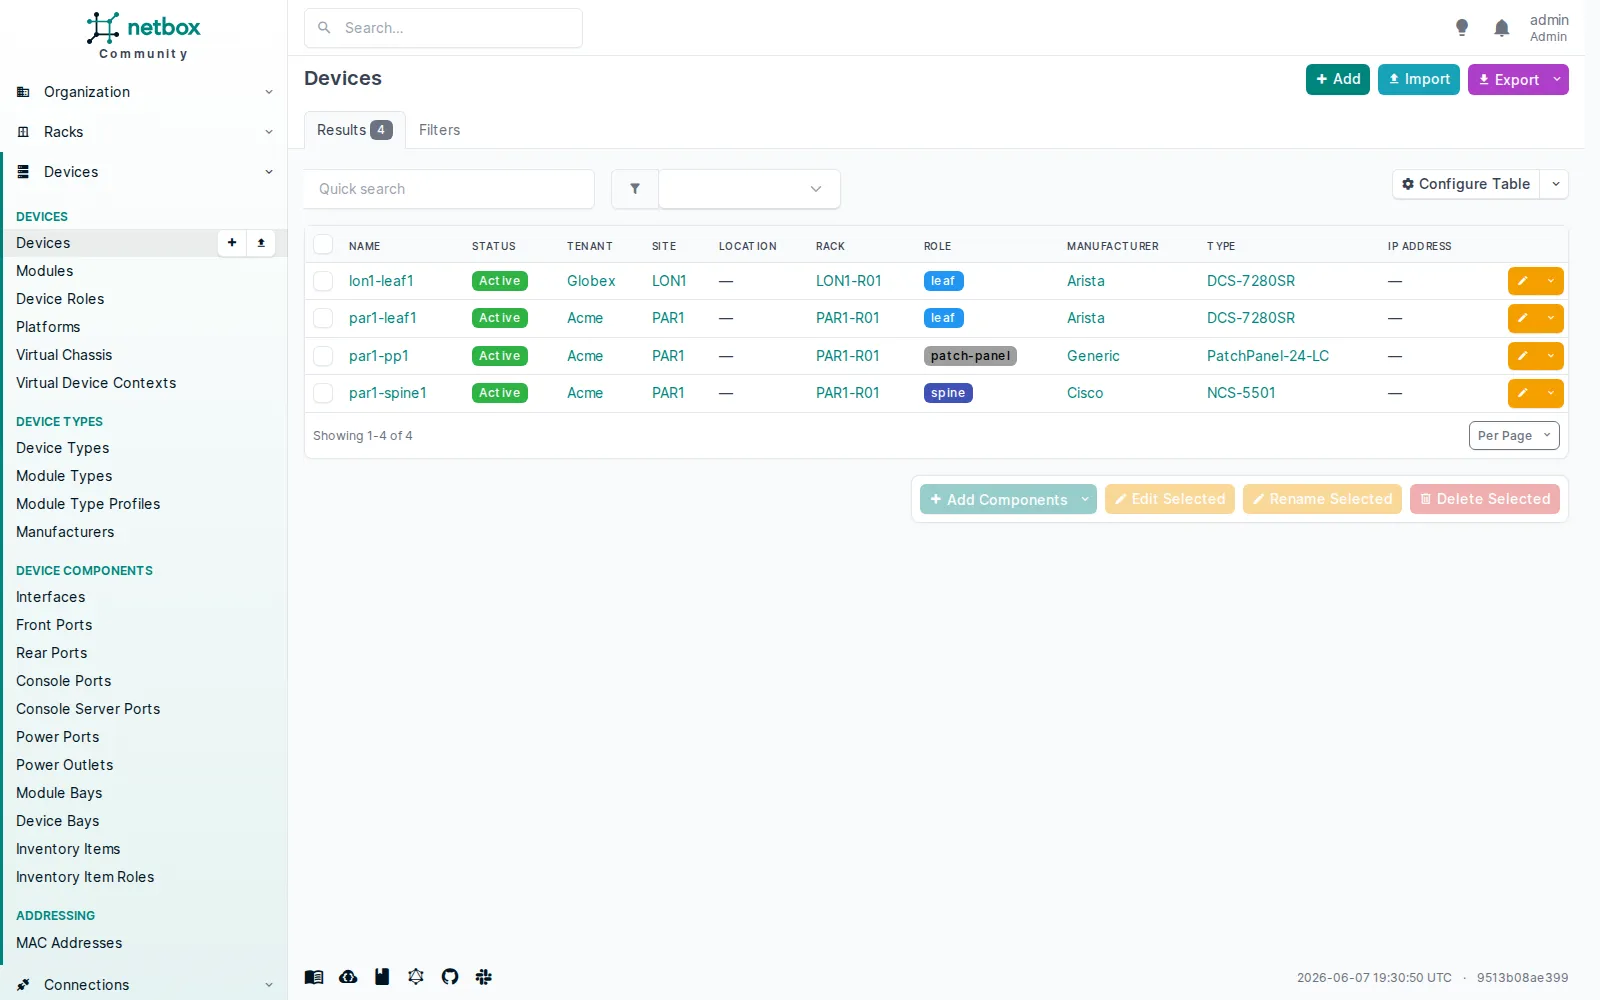The width and height of the screenshot is (1600, 1000).
Task: Focus the top Search field
Action: (x=443, y=28)
